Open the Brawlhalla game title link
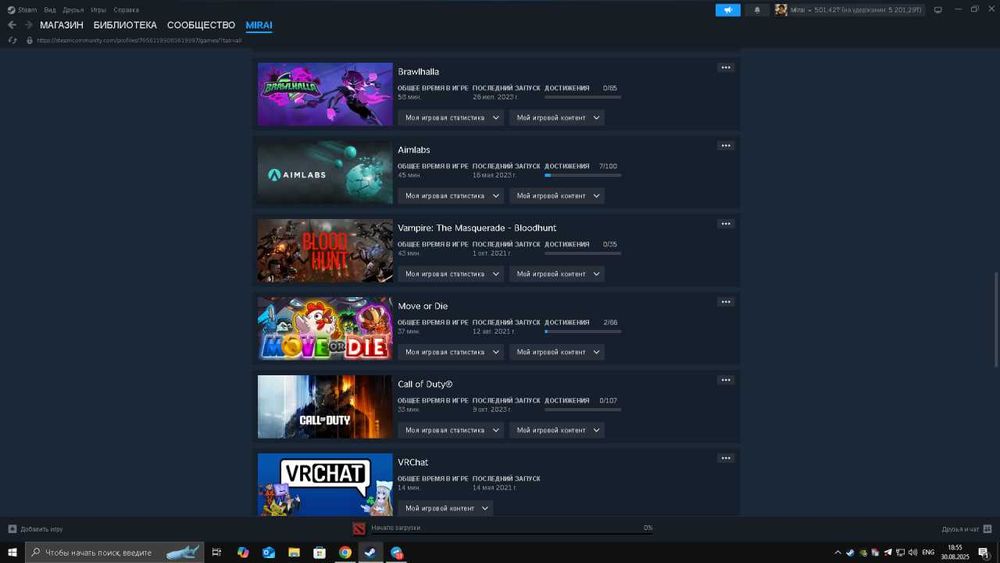This screenshot has width=1000, height=563. pyautogui.click(x=418, y=71)
